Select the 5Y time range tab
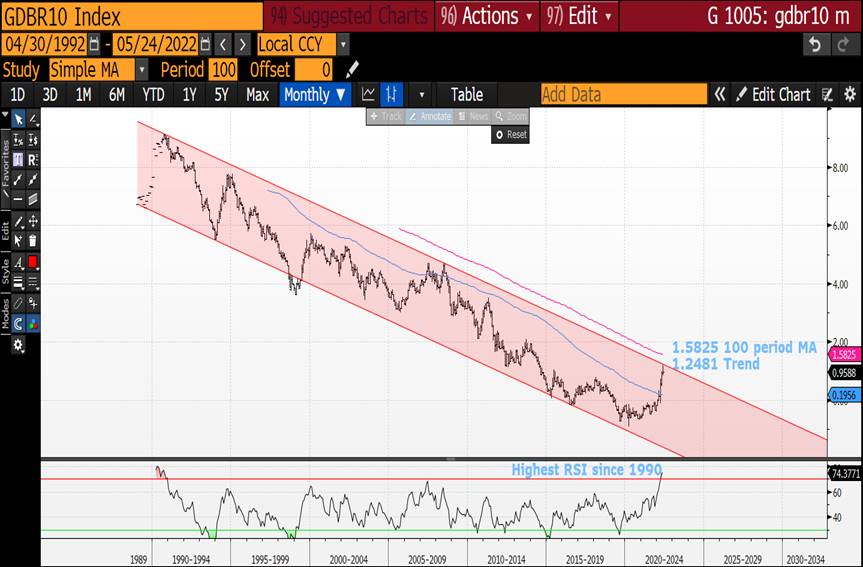The image size is (863, 567). 221,94
